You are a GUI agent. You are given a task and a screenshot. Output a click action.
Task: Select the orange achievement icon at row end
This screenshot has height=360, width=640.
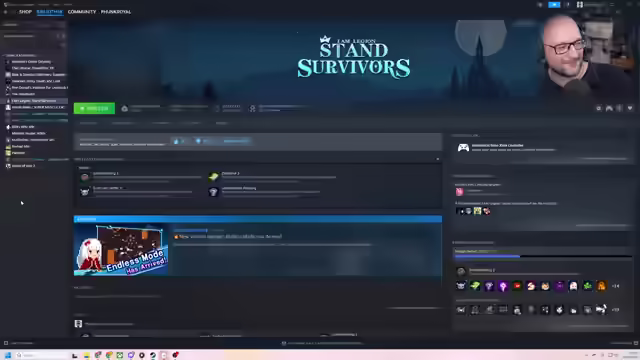601,286
